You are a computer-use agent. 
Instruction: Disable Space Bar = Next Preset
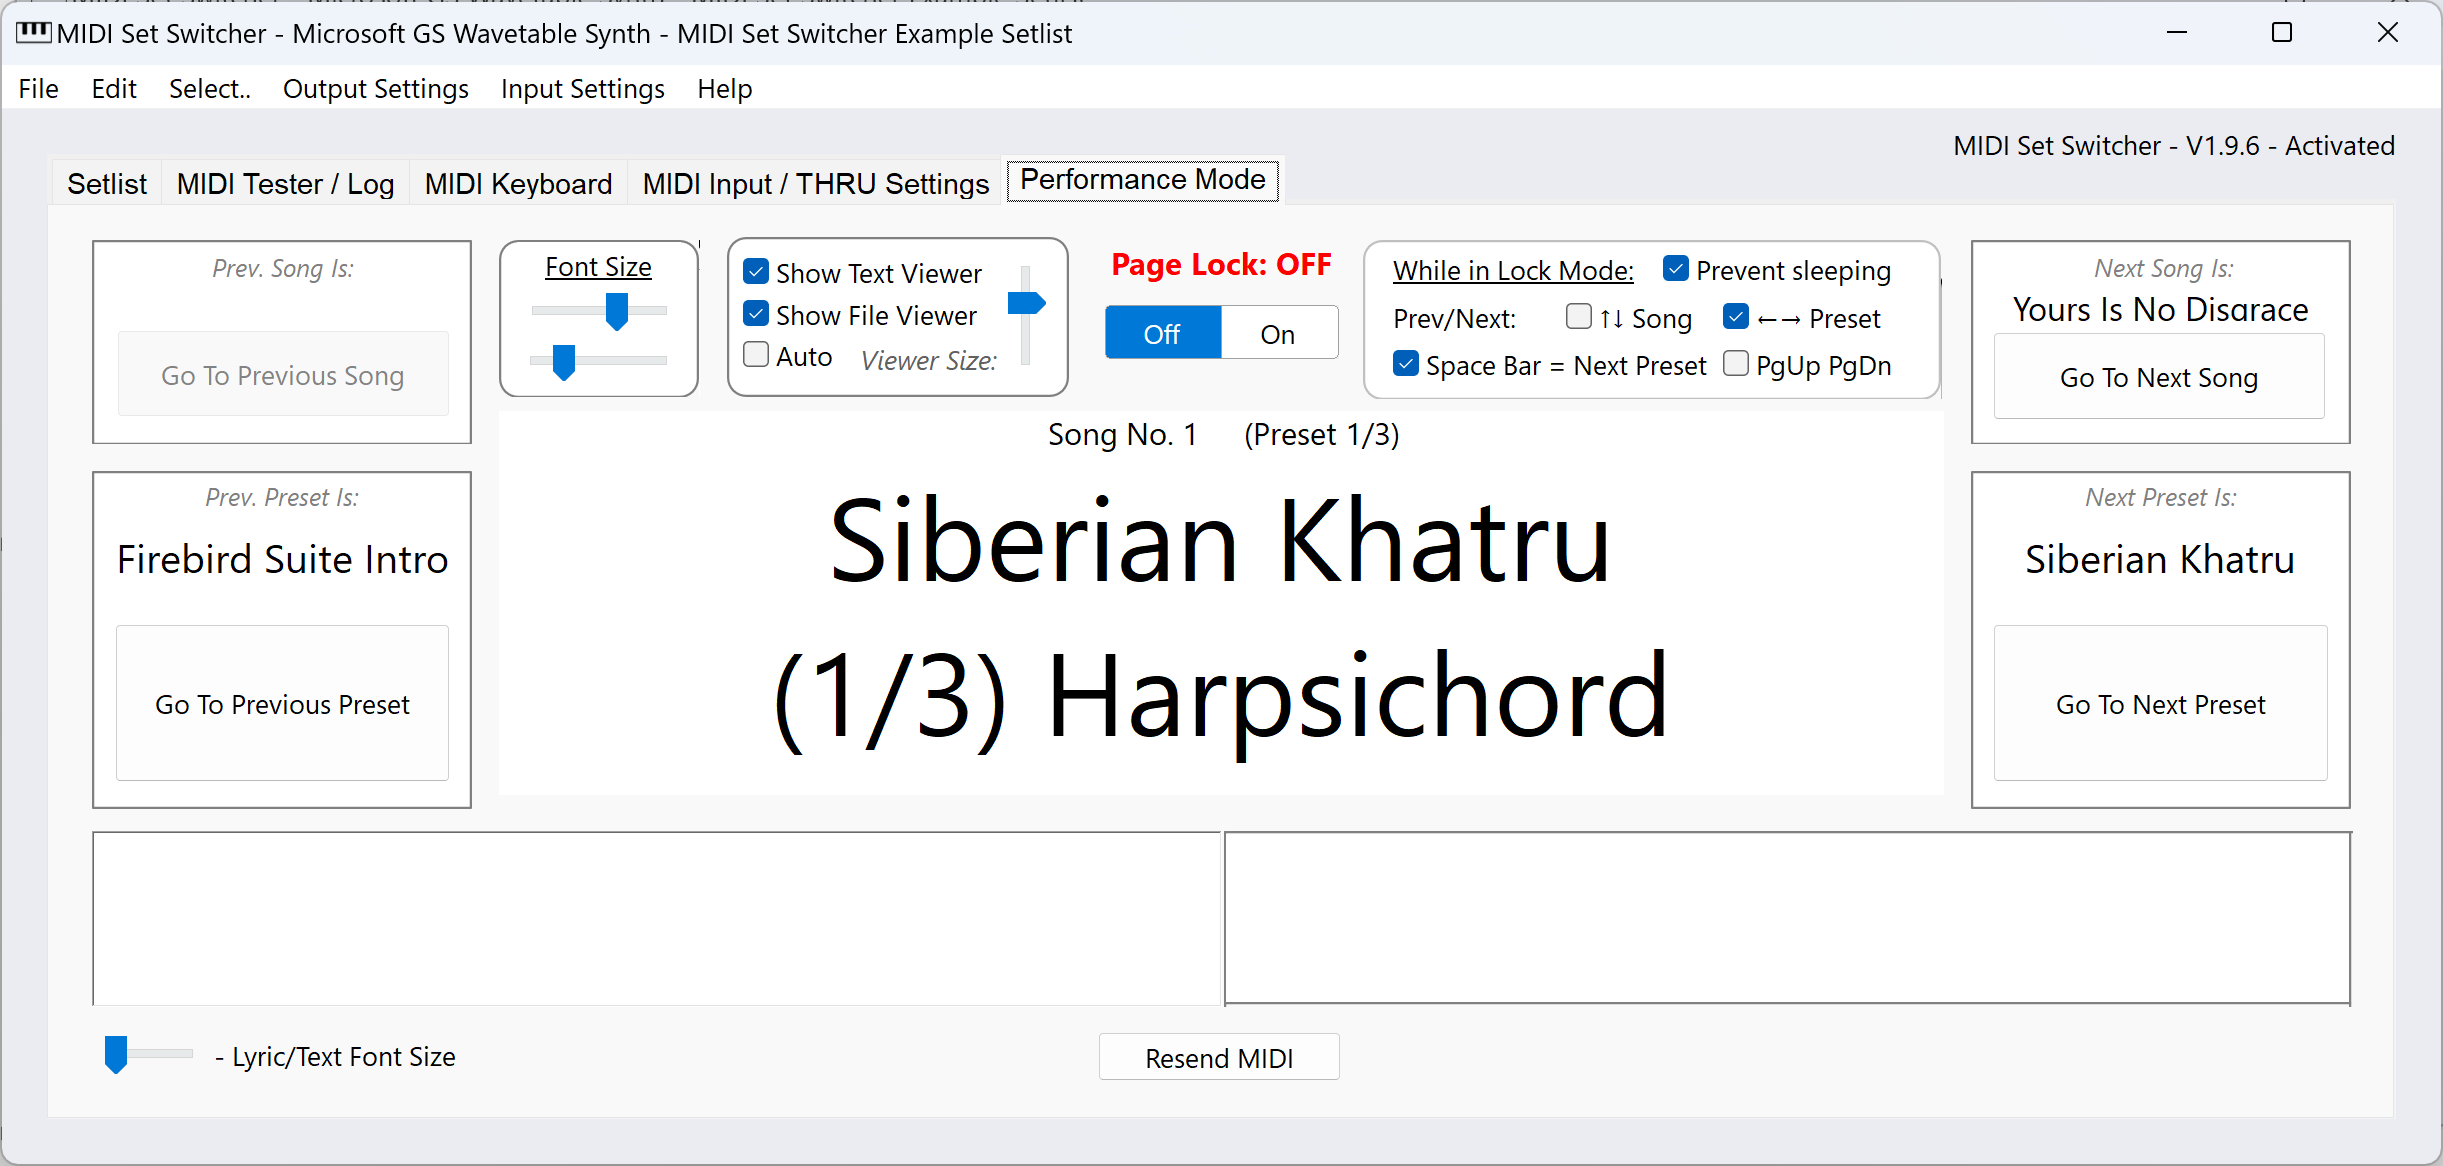point(1406,364)
